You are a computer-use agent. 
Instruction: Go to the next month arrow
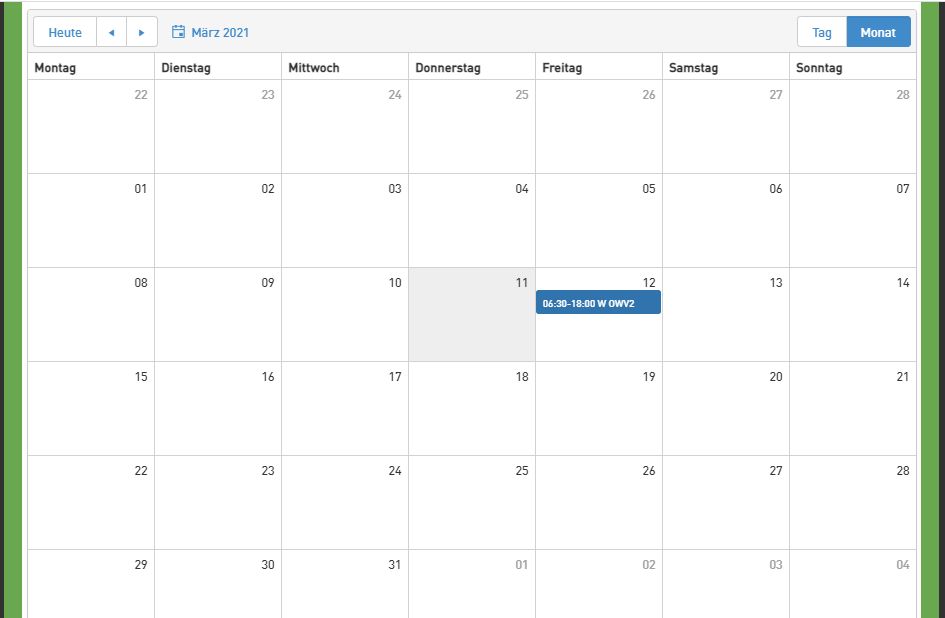[x=142, y=32]
